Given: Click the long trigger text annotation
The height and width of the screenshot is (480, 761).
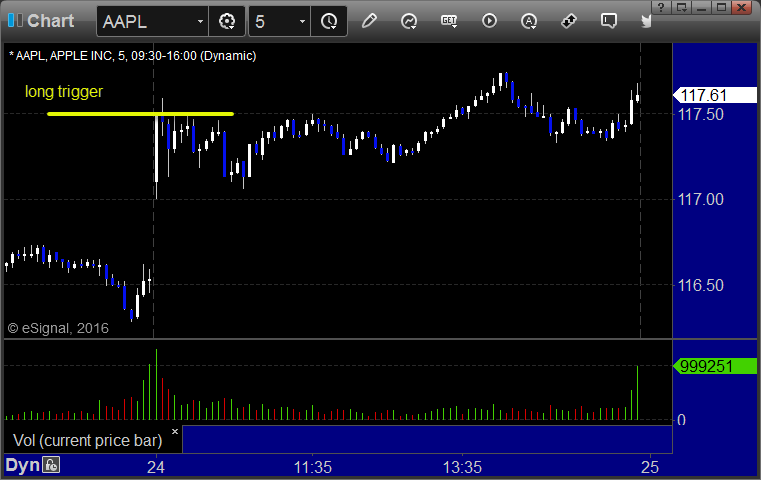Looking at the screenshot, I should tap(64, 91).
